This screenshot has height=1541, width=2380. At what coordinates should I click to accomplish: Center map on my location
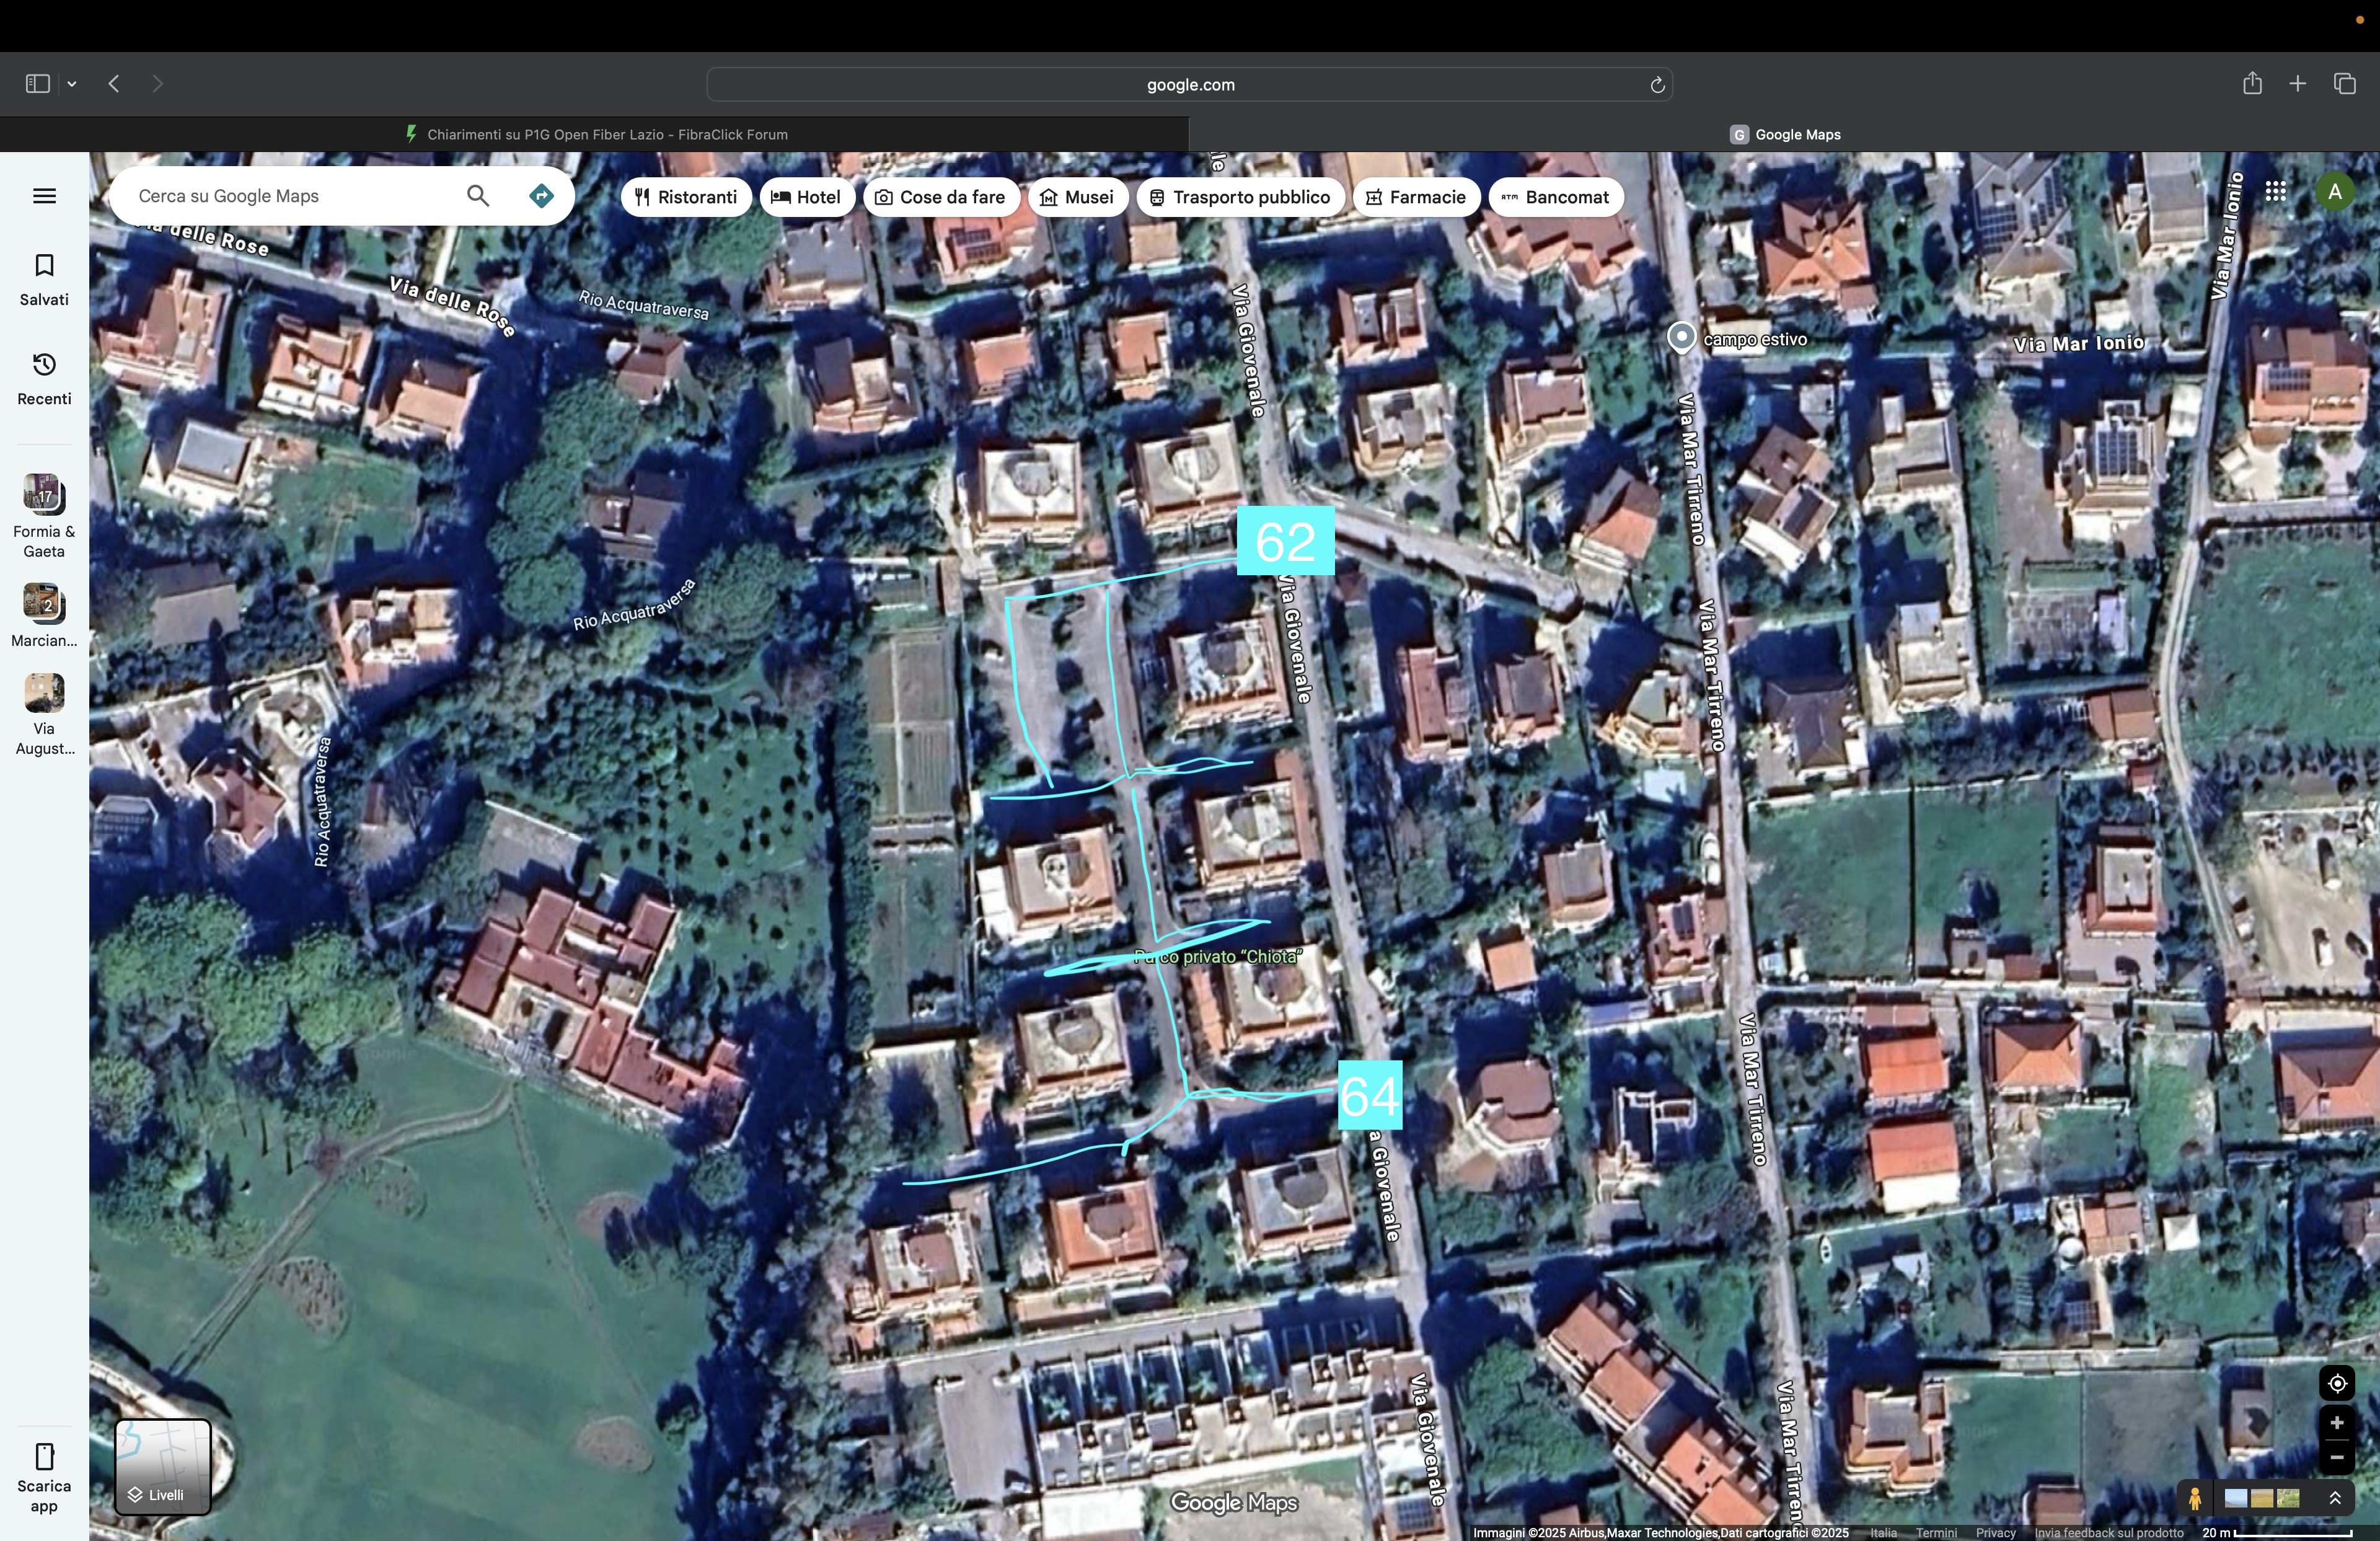(2337, 1384)
